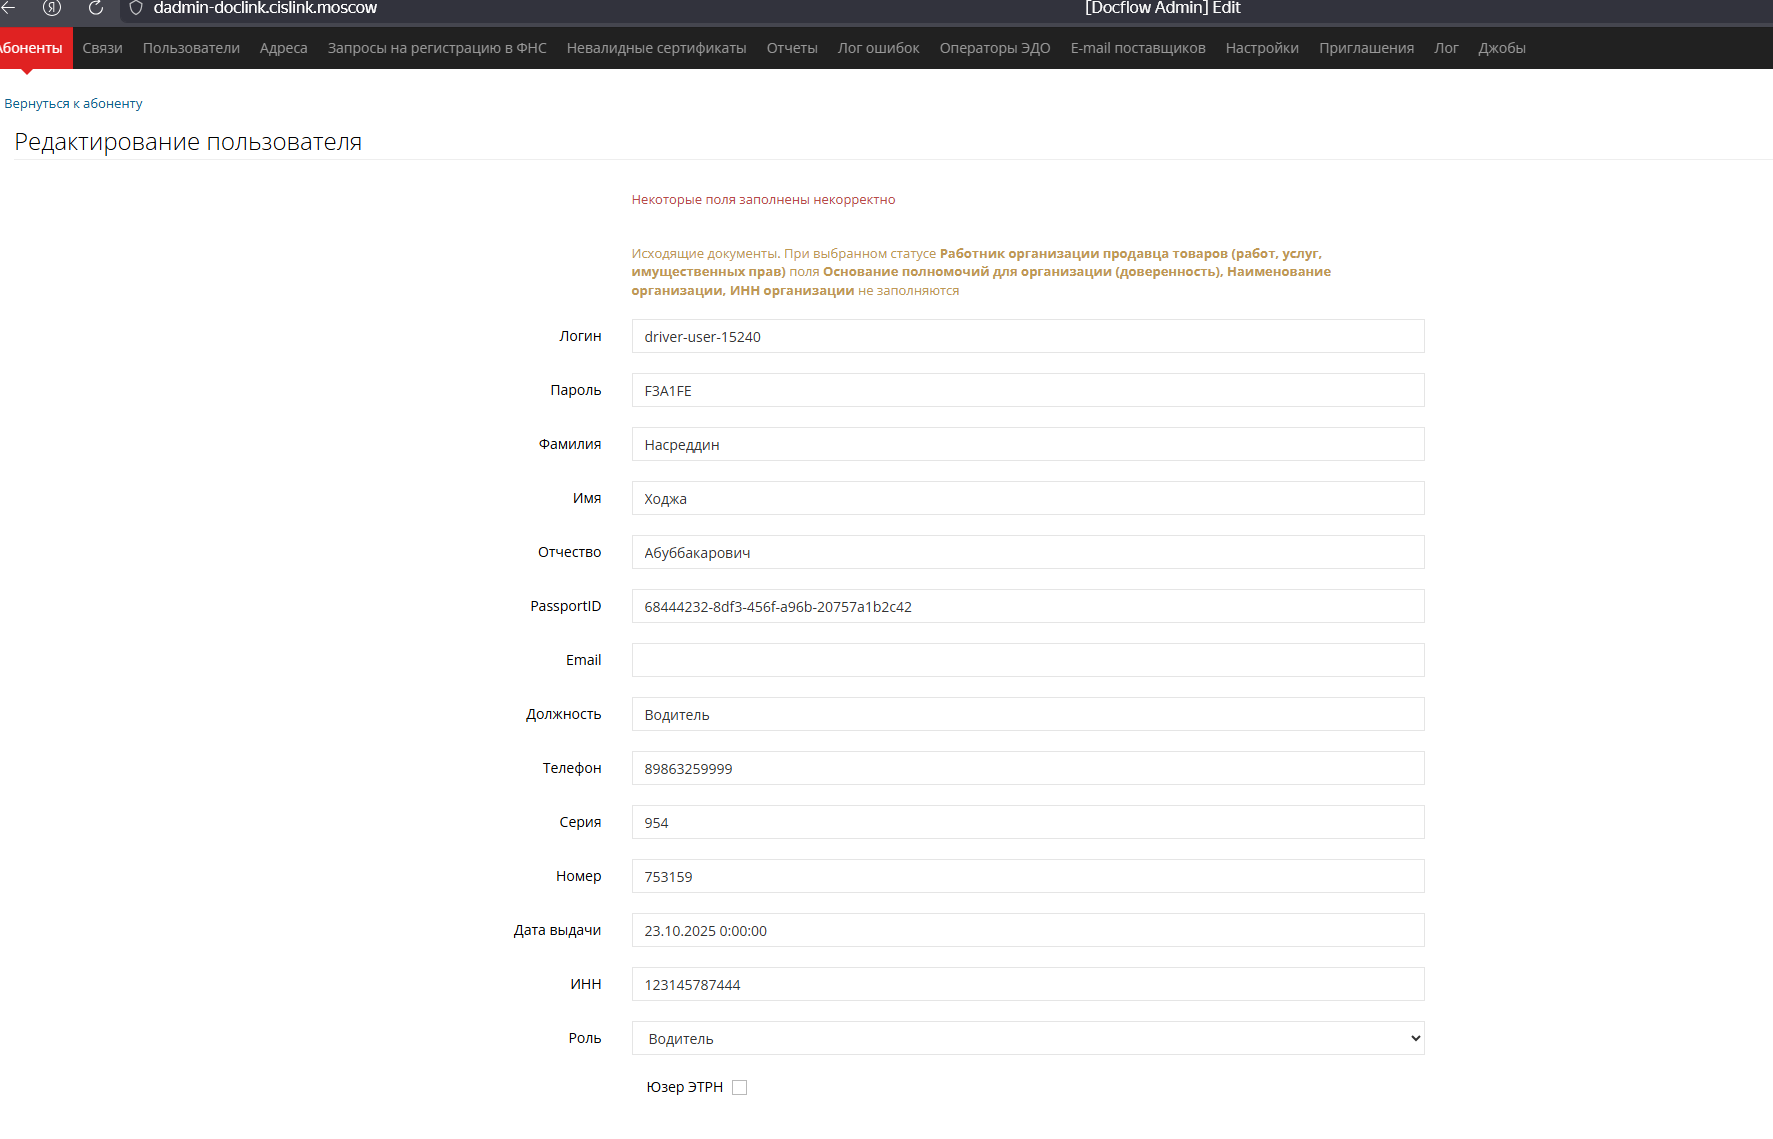Toggle the Юзер ЭТРН checkbox

click(x=740, y=1088)
